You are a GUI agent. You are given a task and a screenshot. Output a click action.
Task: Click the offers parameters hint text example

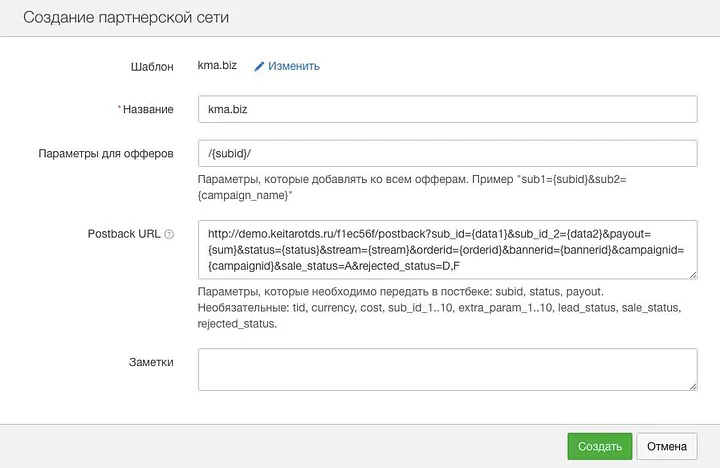point(412,187)
